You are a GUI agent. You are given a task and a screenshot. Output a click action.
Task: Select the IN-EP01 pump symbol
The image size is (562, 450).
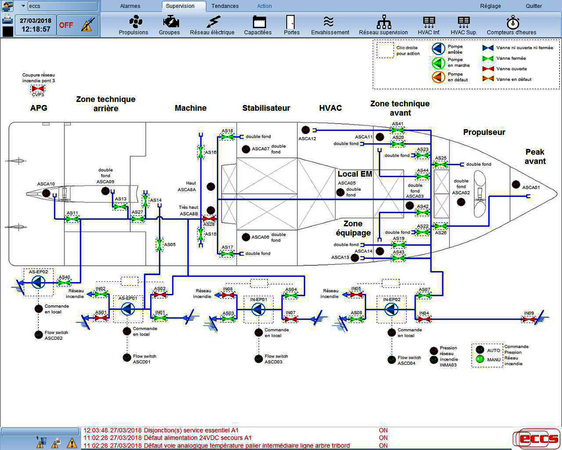click(x=258, y=310)
